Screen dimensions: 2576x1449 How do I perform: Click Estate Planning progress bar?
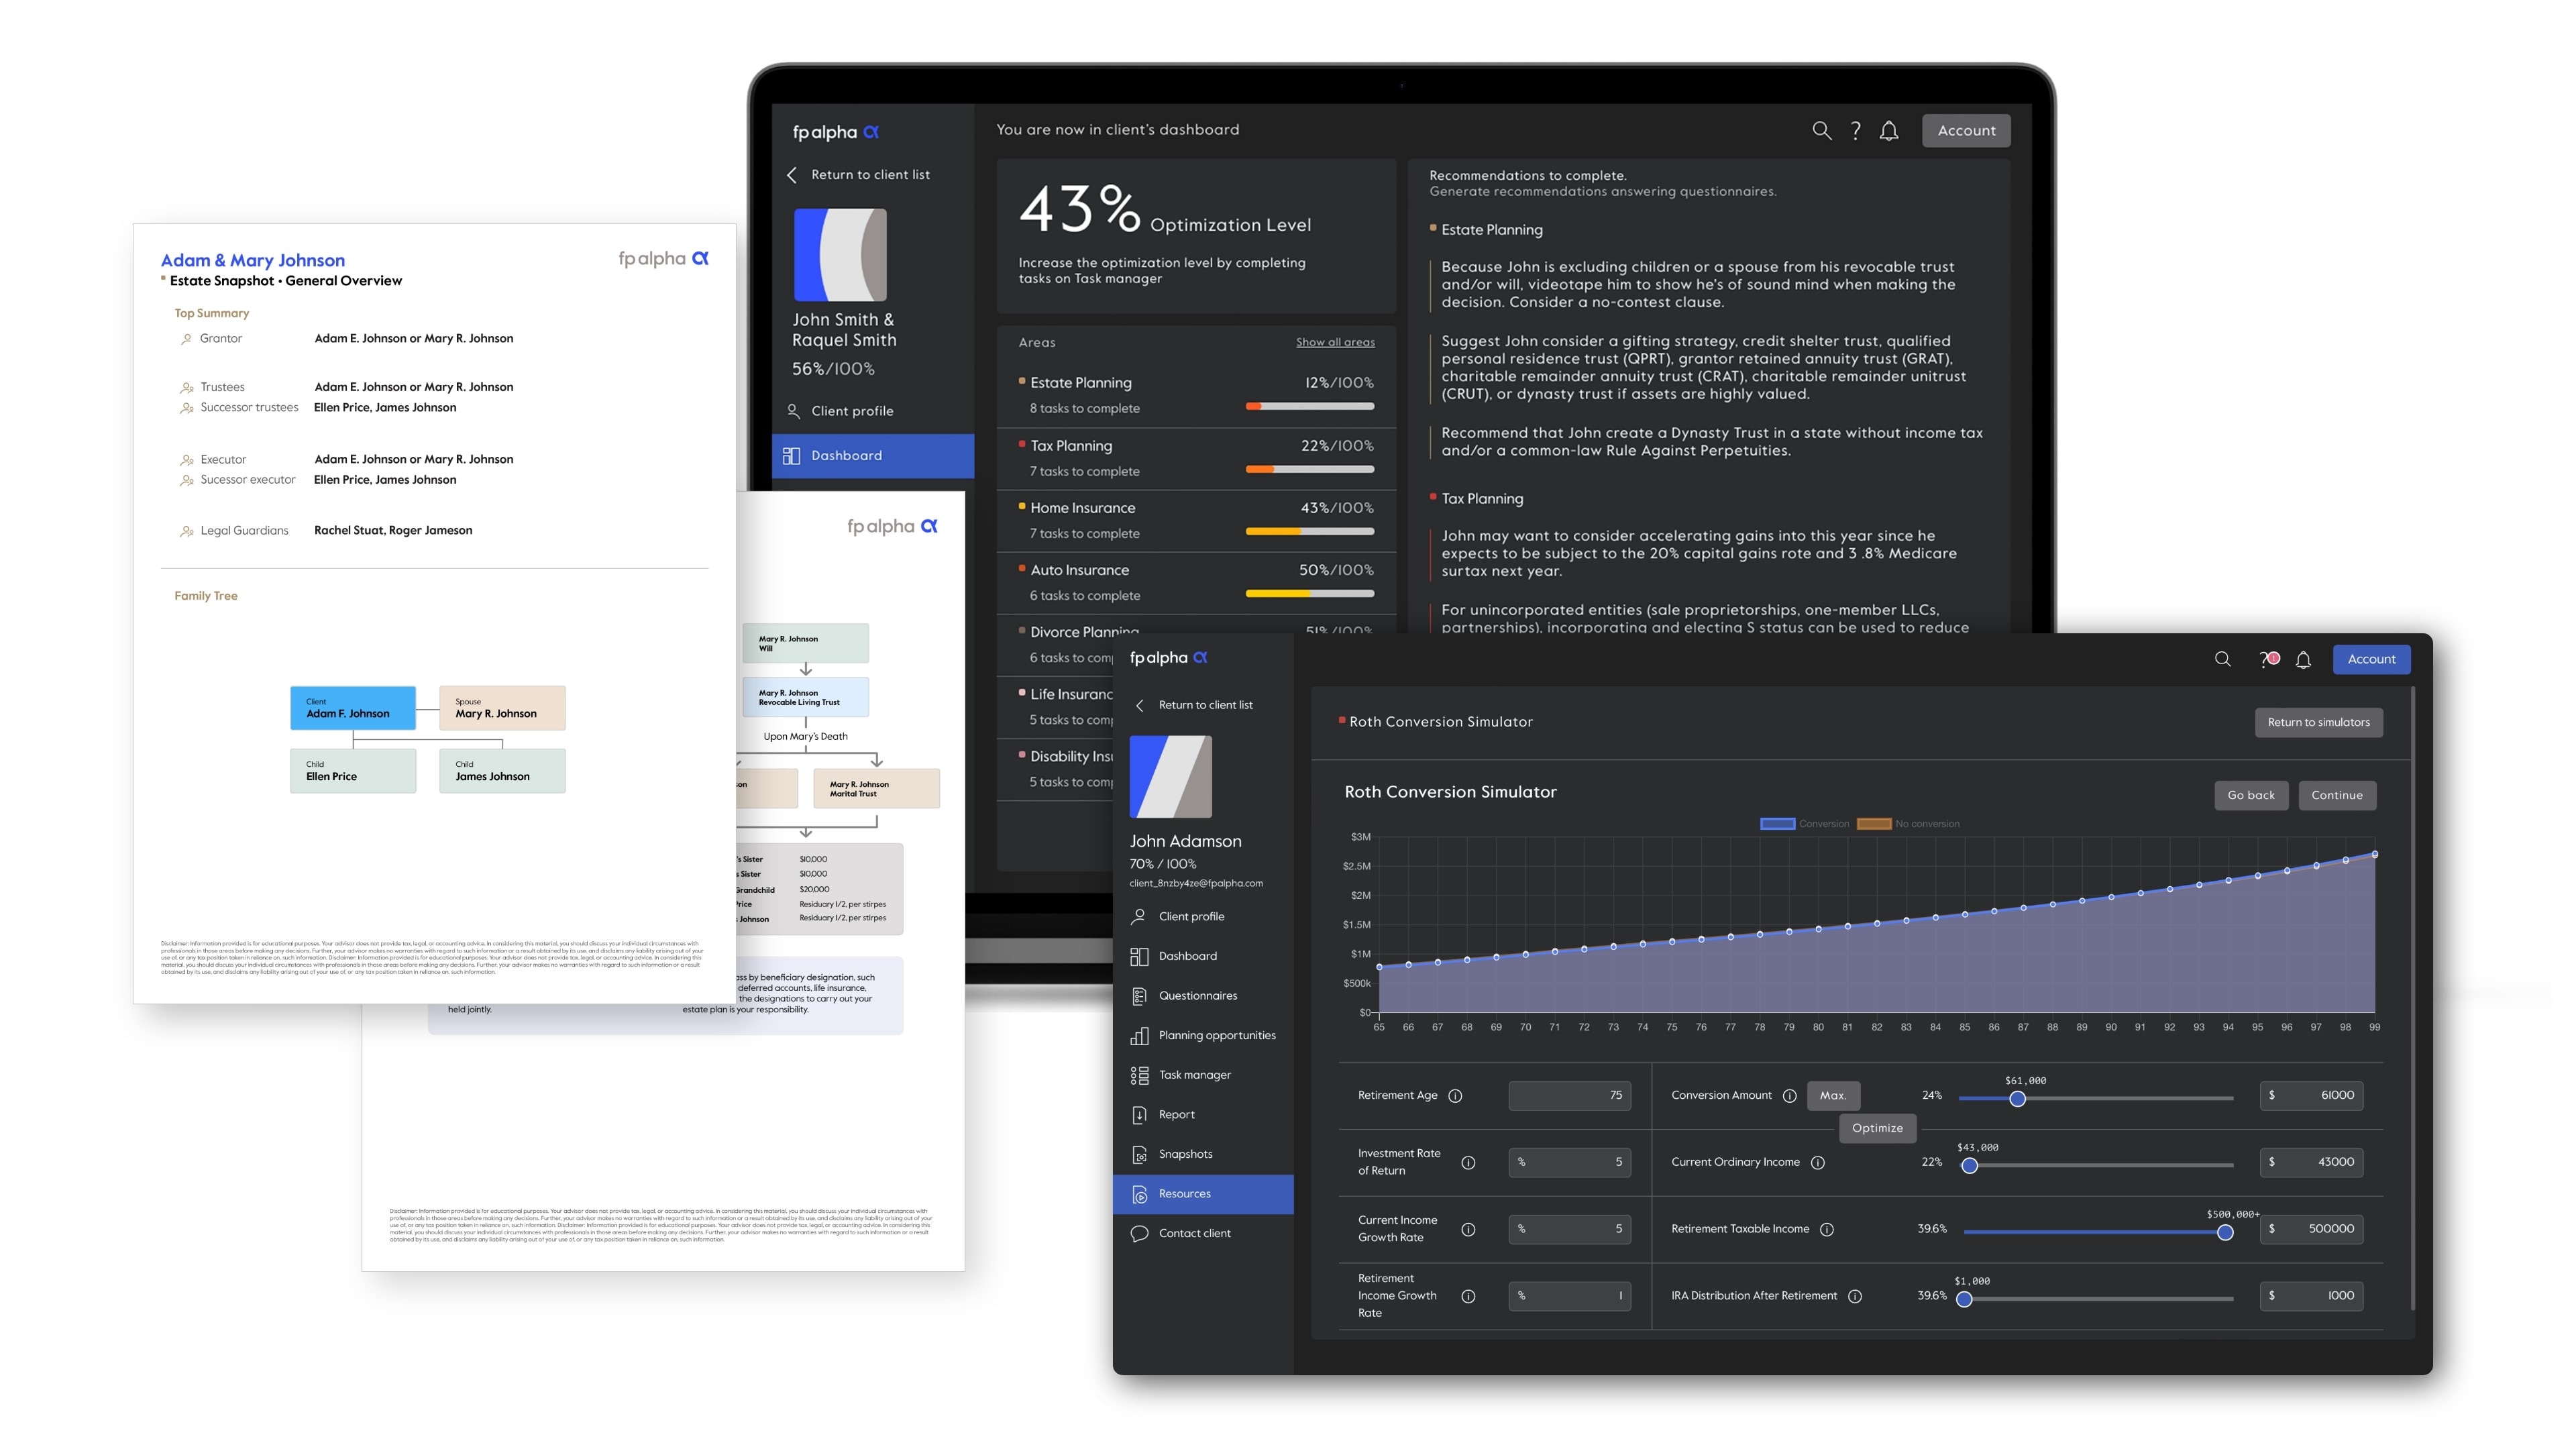(x=1309, y=406)
